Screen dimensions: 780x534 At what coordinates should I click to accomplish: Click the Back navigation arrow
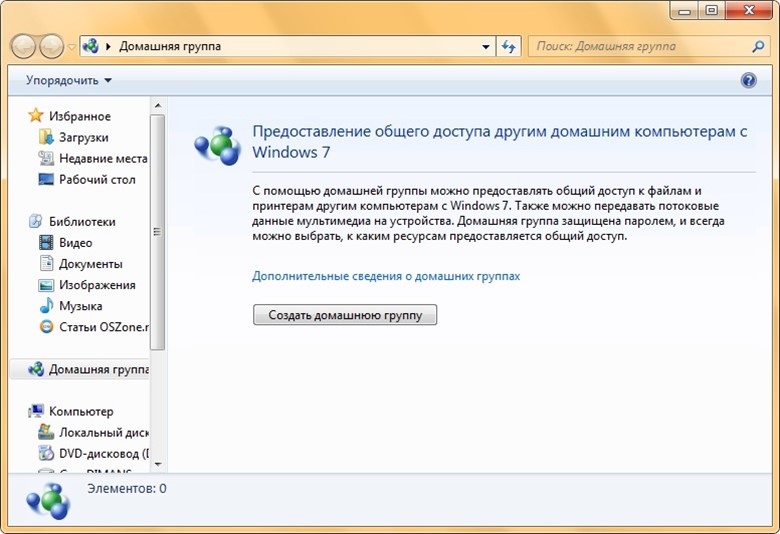click(x=23, y=47)
